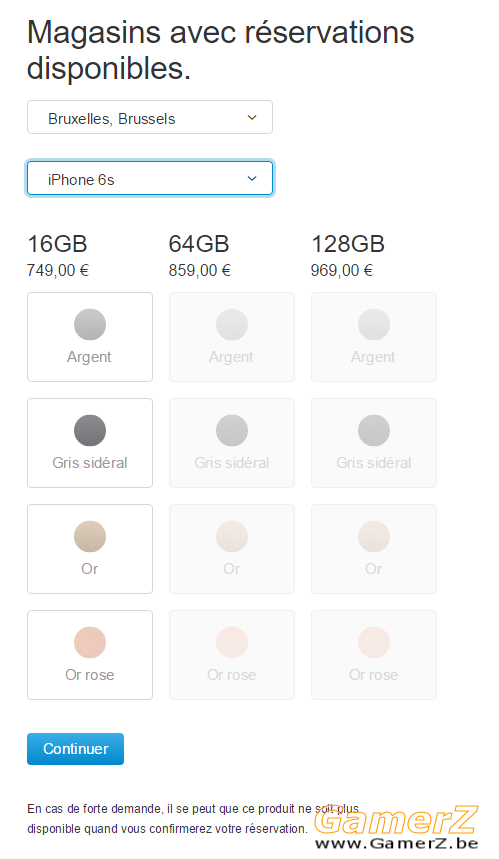Pick the 128GB Or rose tile

coord(374,655)
